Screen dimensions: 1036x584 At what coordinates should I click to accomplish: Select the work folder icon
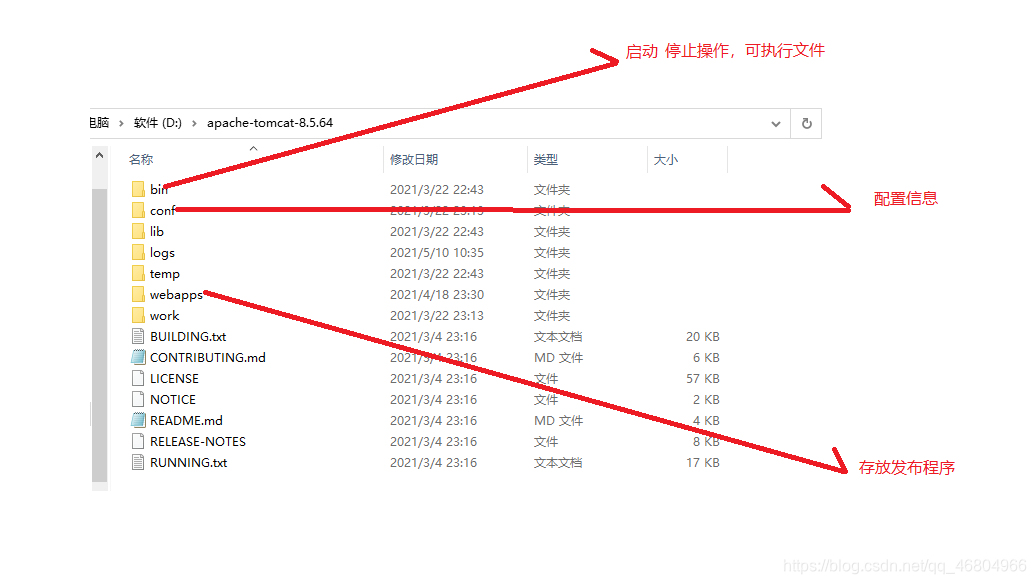click(138, 316)
